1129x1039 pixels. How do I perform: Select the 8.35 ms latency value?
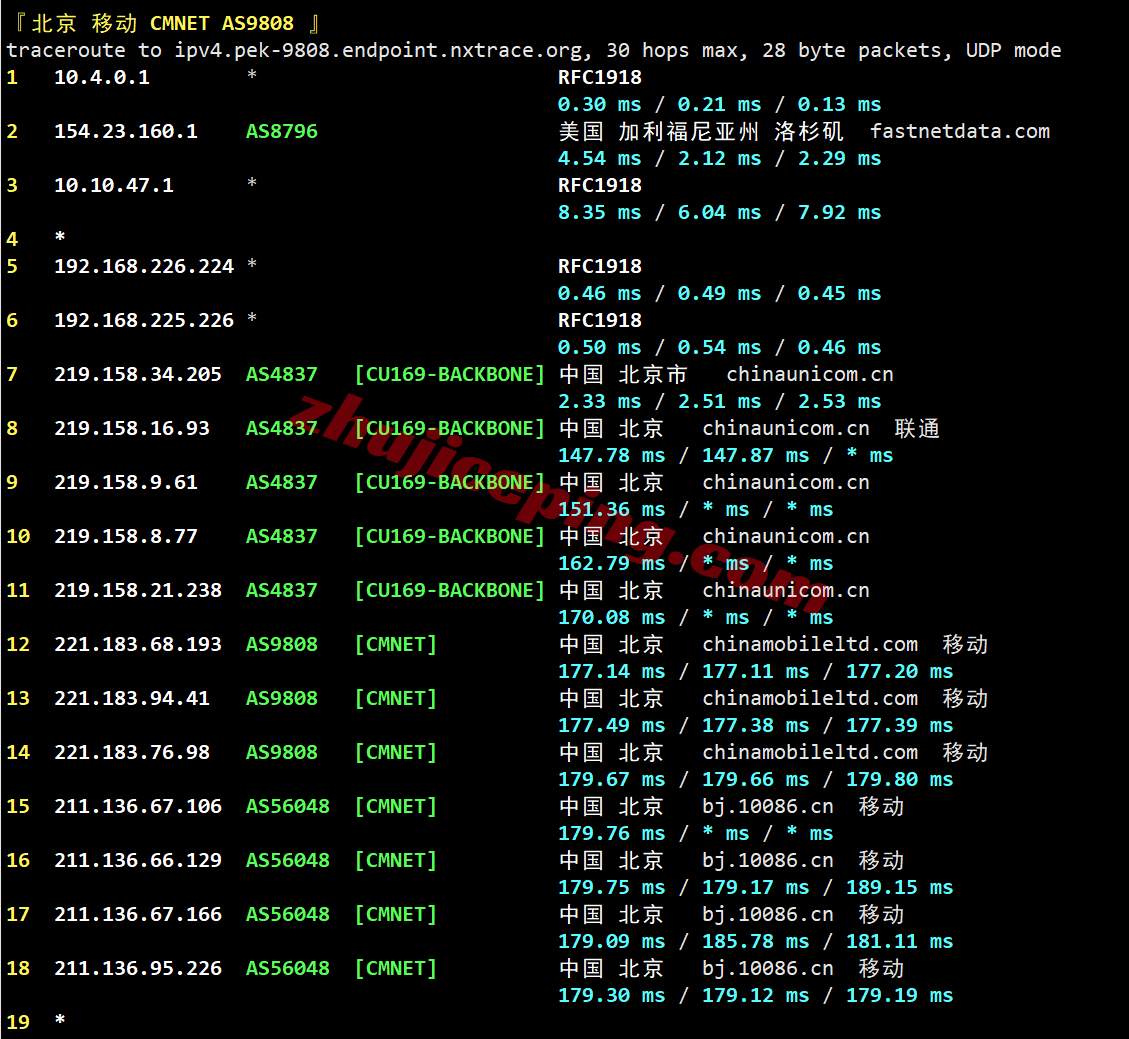pos(600,212)
